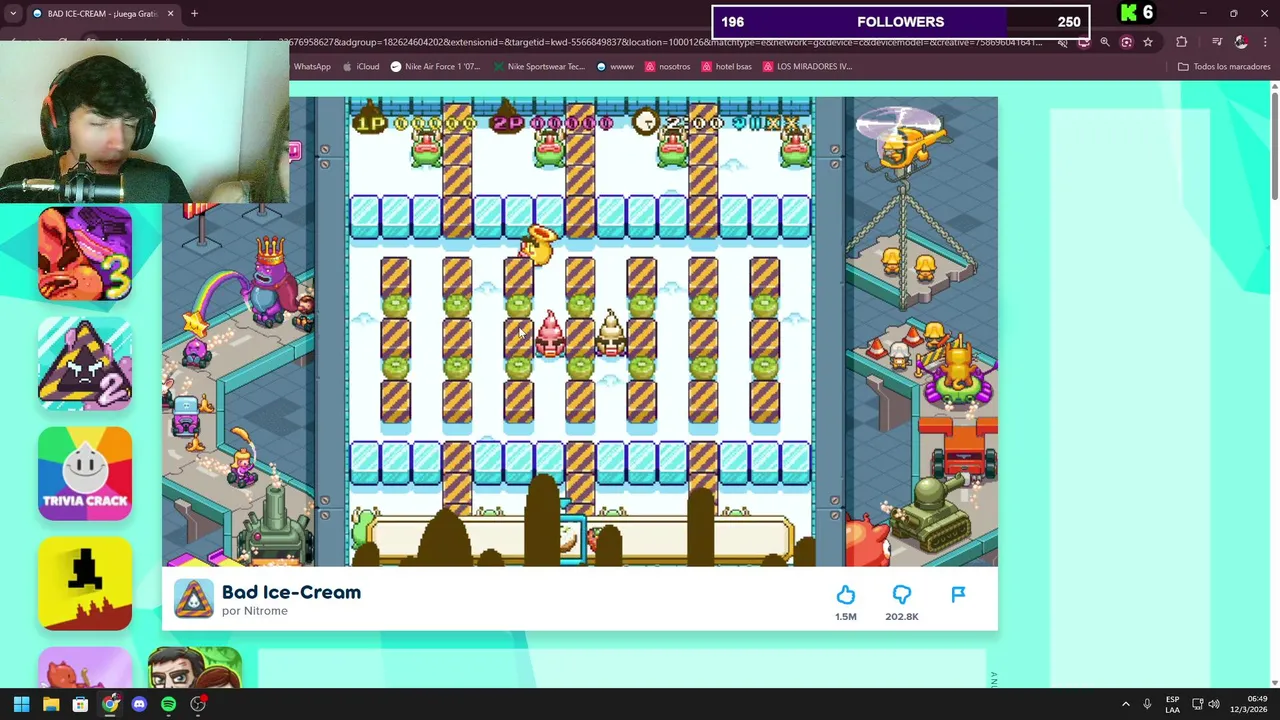The image size is (1280, 720).
Task: Open the Chrome profile avatar
Action: [1241, 42]
